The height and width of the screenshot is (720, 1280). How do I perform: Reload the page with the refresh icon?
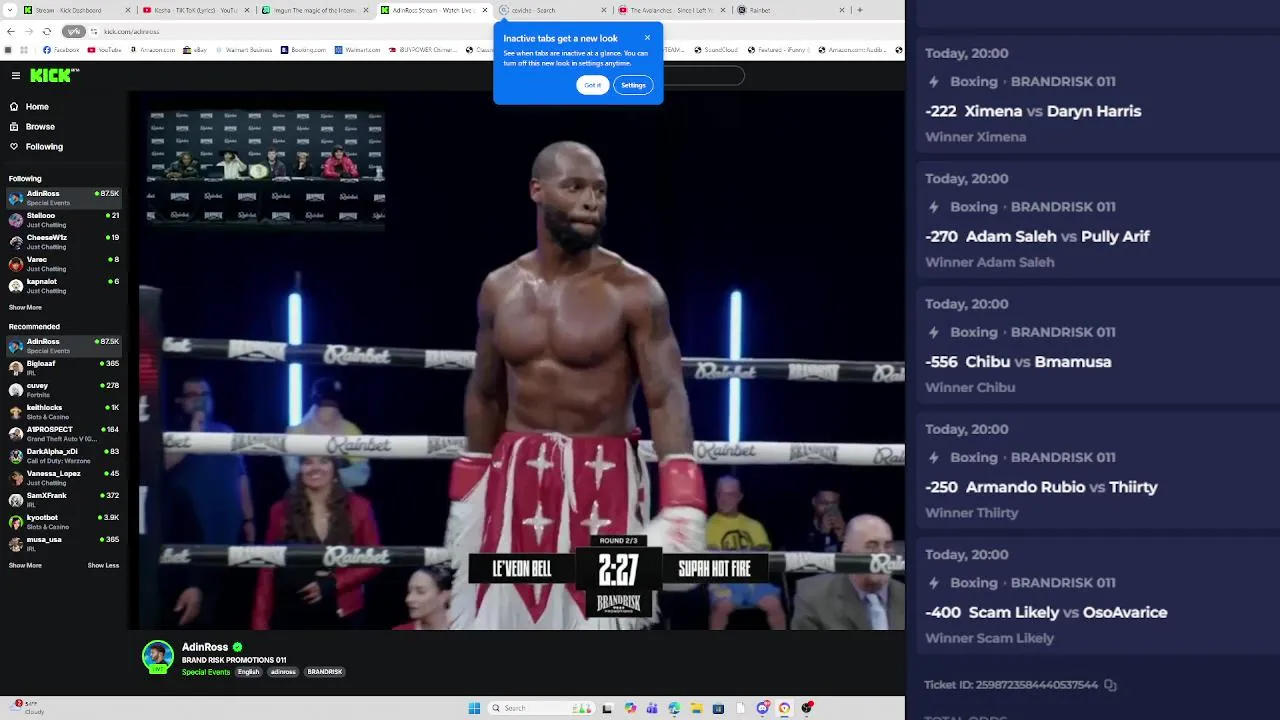click(x=47, y=31)
